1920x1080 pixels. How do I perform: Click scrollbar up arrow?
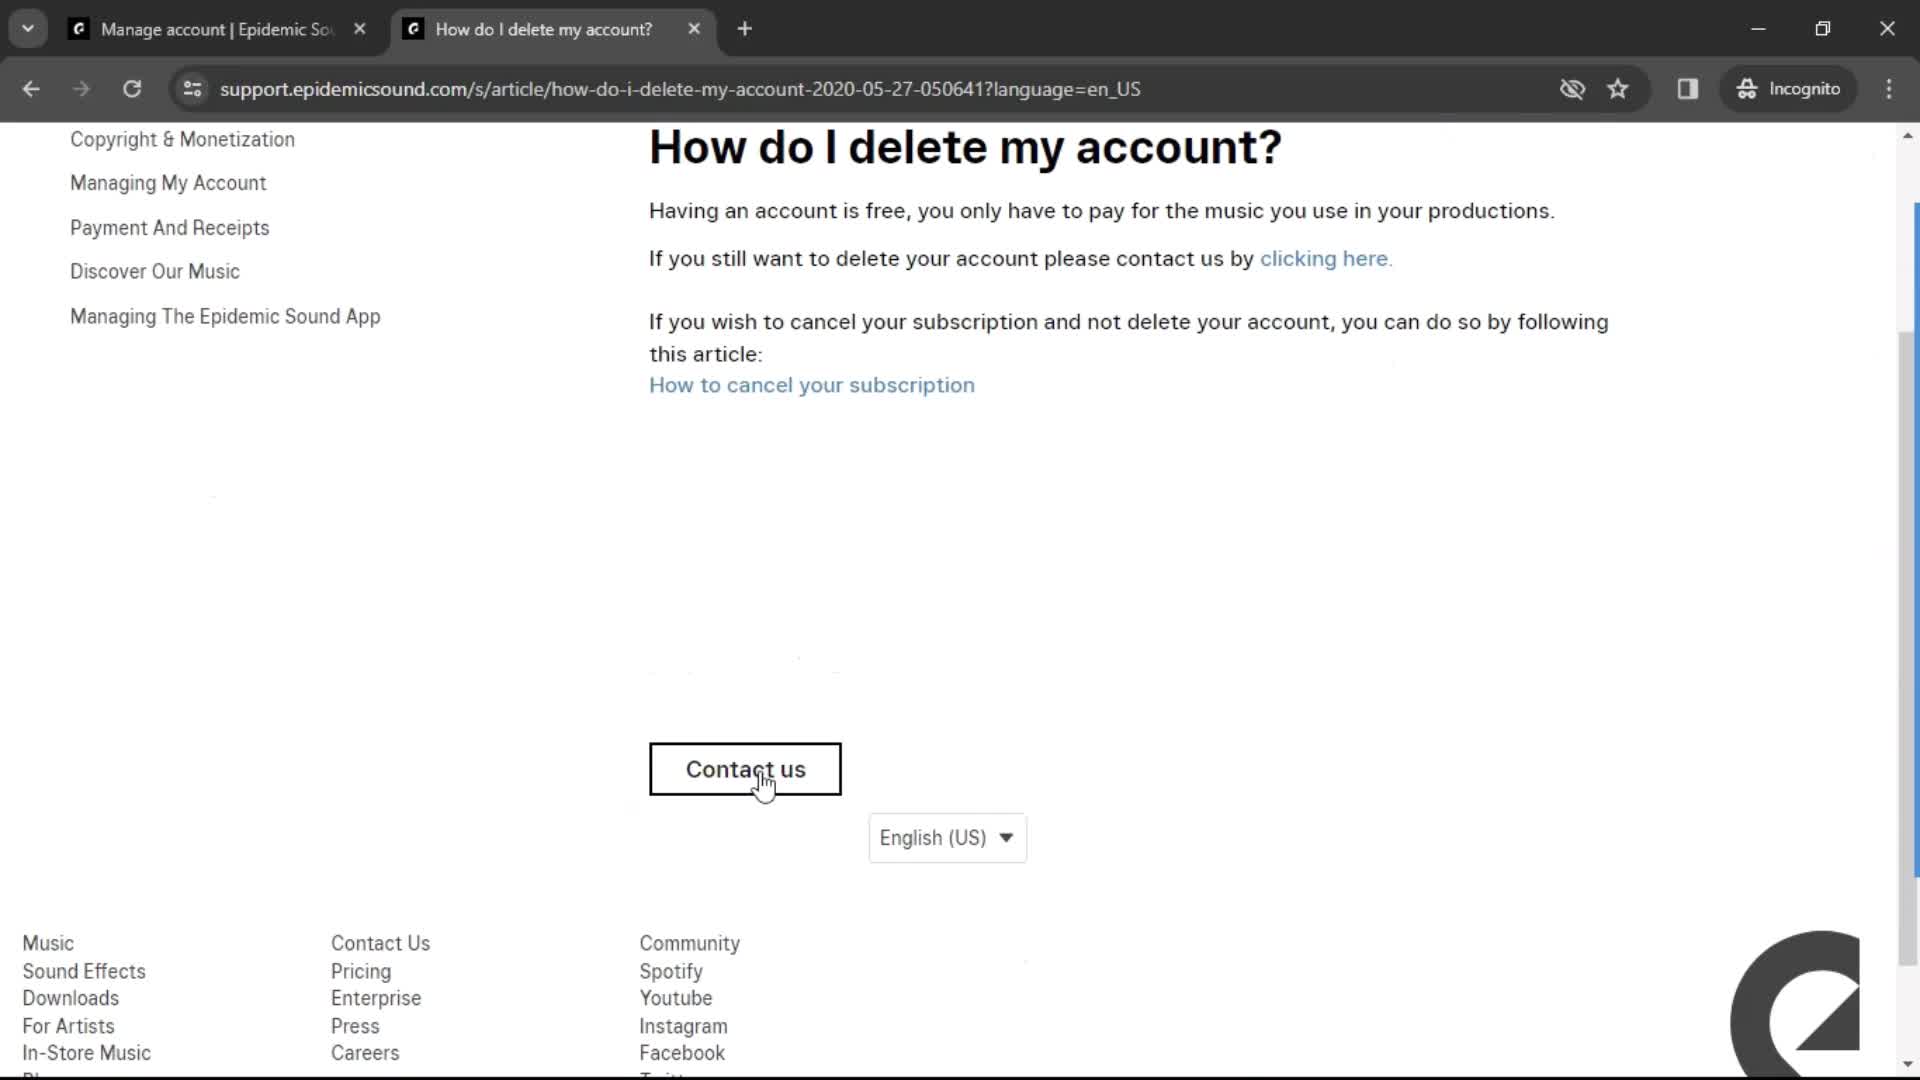tap(1908, 135)
